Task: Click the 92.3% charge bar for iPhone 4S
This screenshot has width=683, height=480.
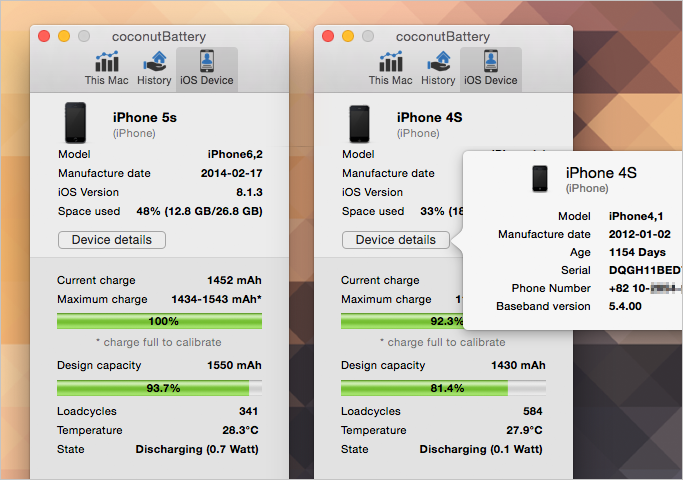Action: (402, 321)
